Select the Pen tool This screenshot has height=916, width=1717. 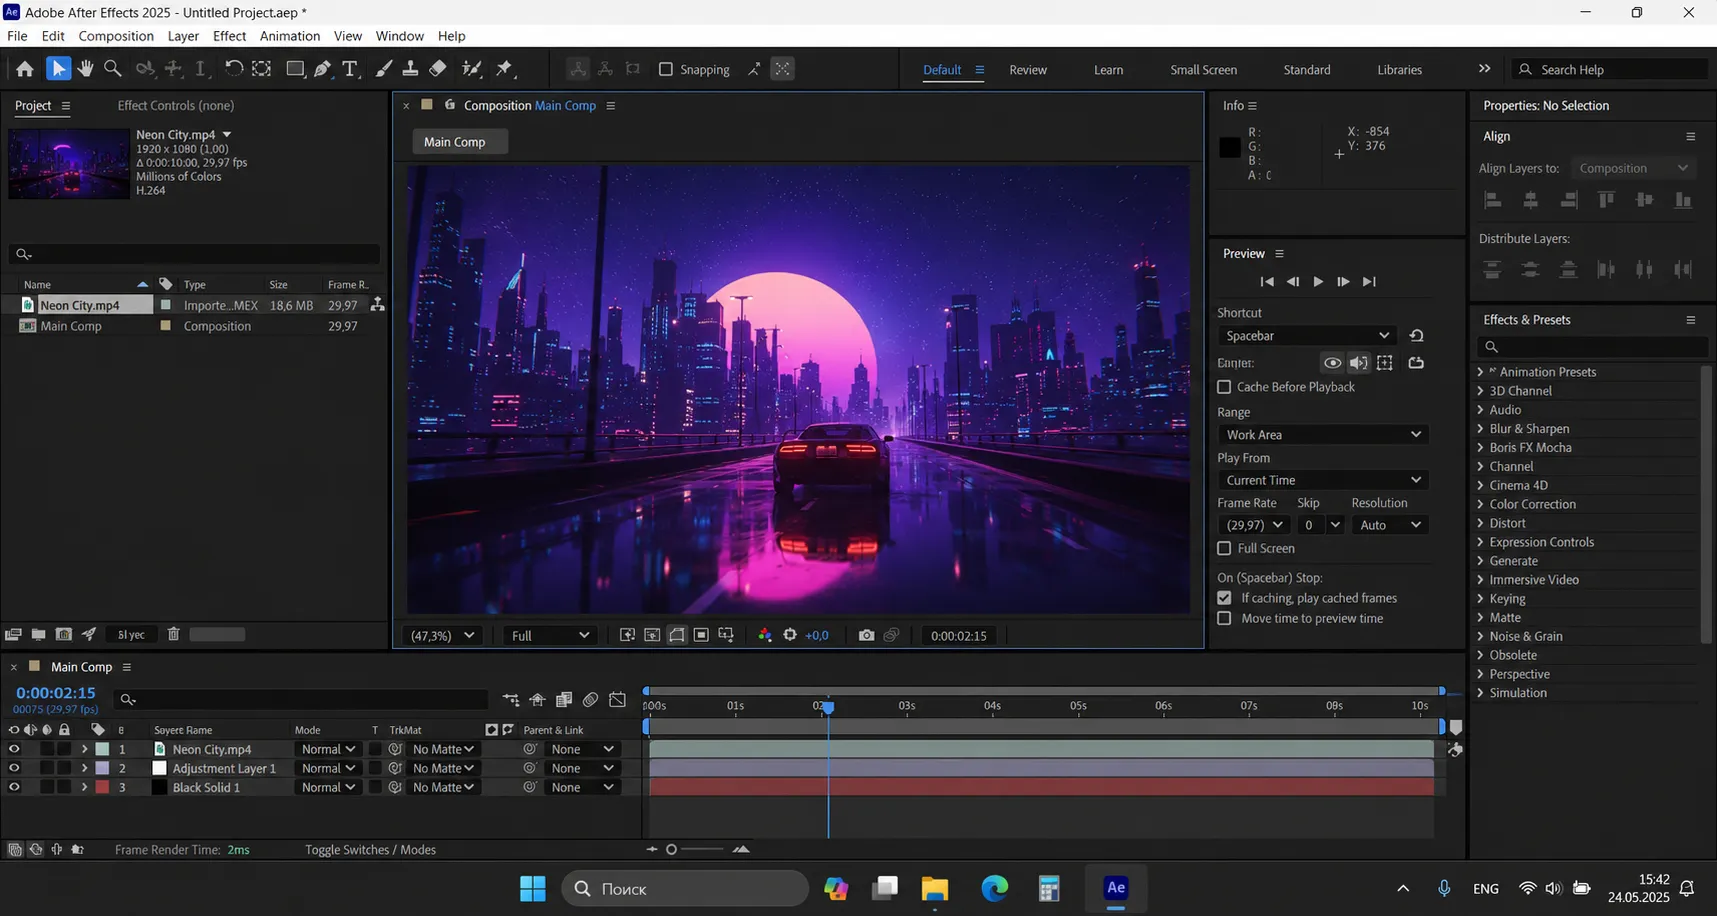(322, 69)
